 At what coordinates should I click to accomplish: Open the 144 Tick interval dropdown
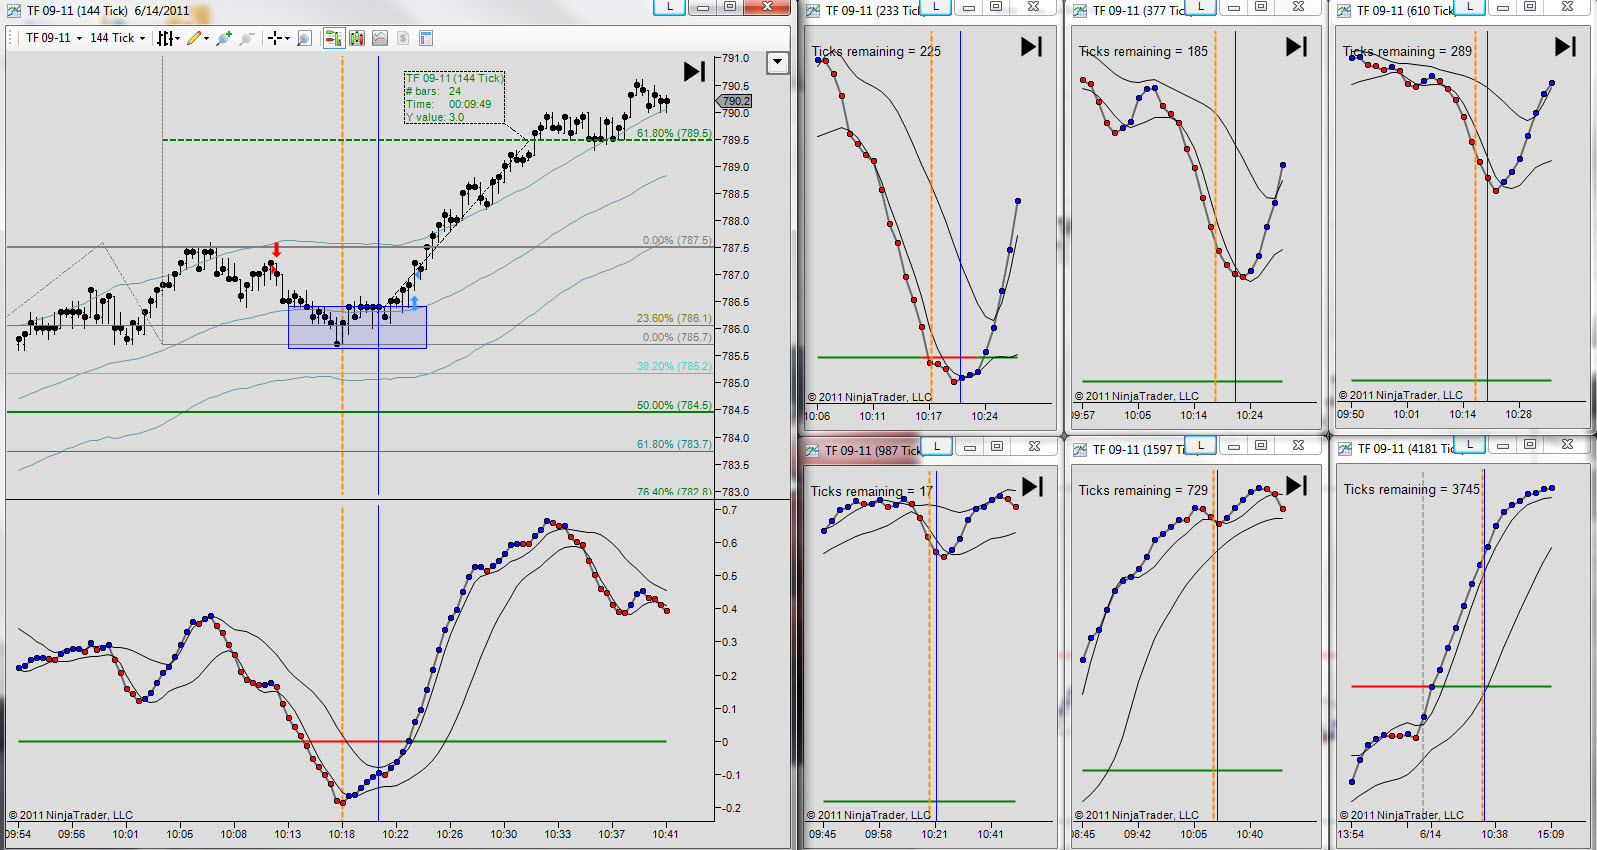point(117,38)
